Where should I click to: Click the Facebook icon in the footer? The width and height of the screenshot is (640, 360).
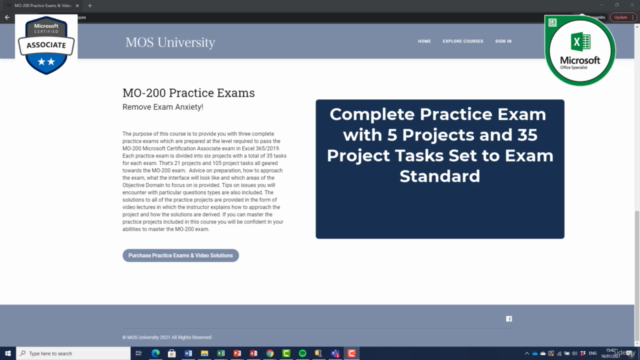pos(509,319)
